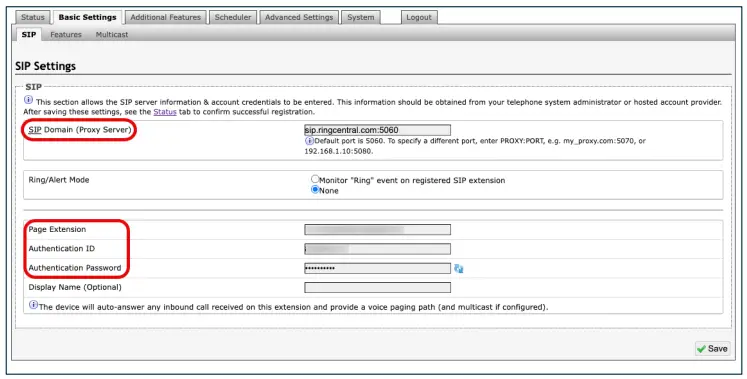
Task: Select the None ring/alert mode radio
Action: click(x=315, y=190)
